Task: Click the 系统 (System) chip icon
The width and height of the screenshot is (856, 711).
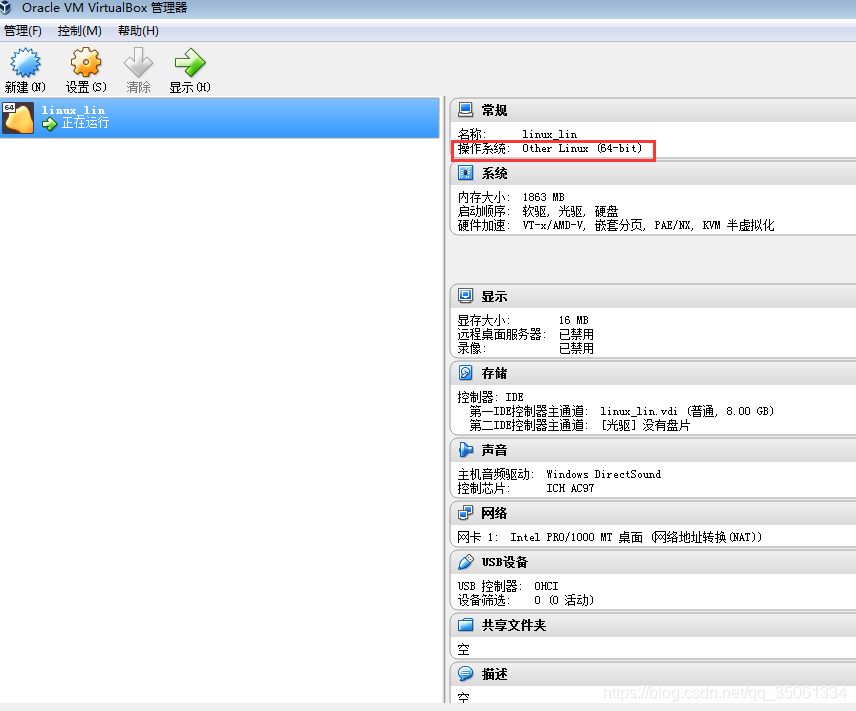Action: pyautogui.click(x=465, y=173)
